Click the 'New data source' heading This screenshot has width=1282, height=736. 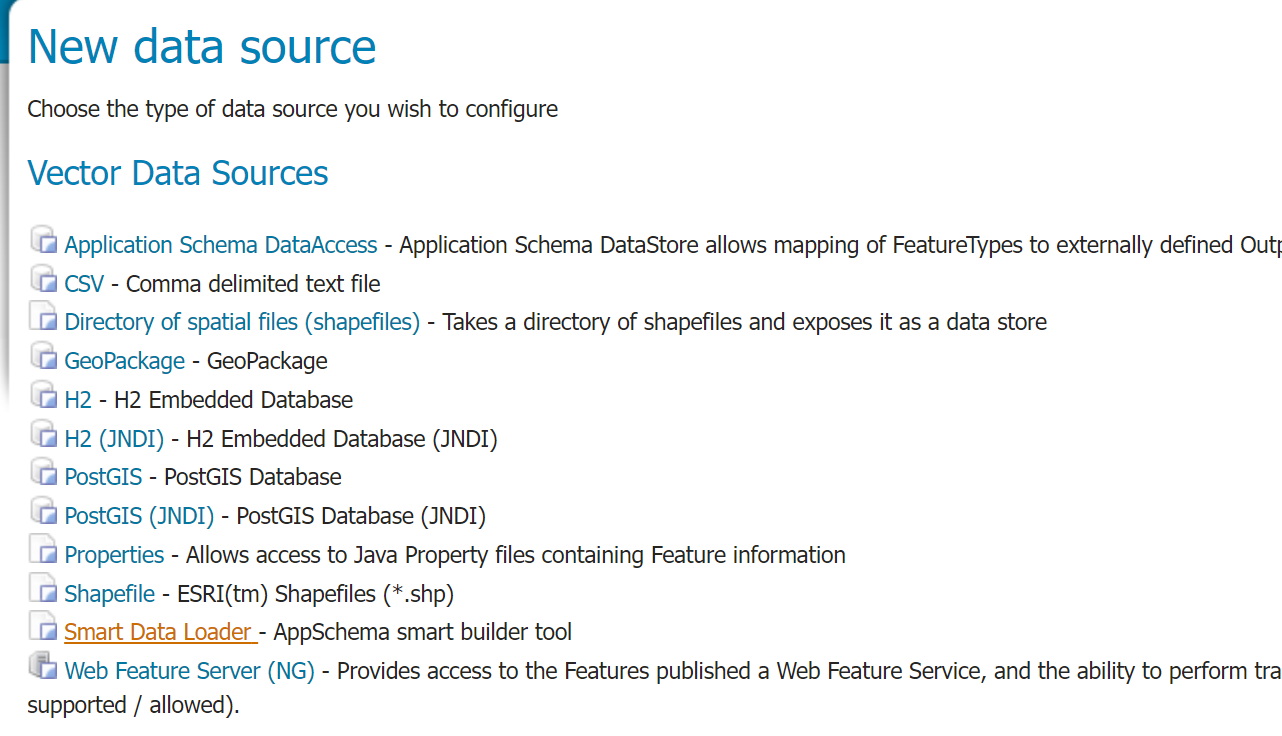[x=203, y=47]
